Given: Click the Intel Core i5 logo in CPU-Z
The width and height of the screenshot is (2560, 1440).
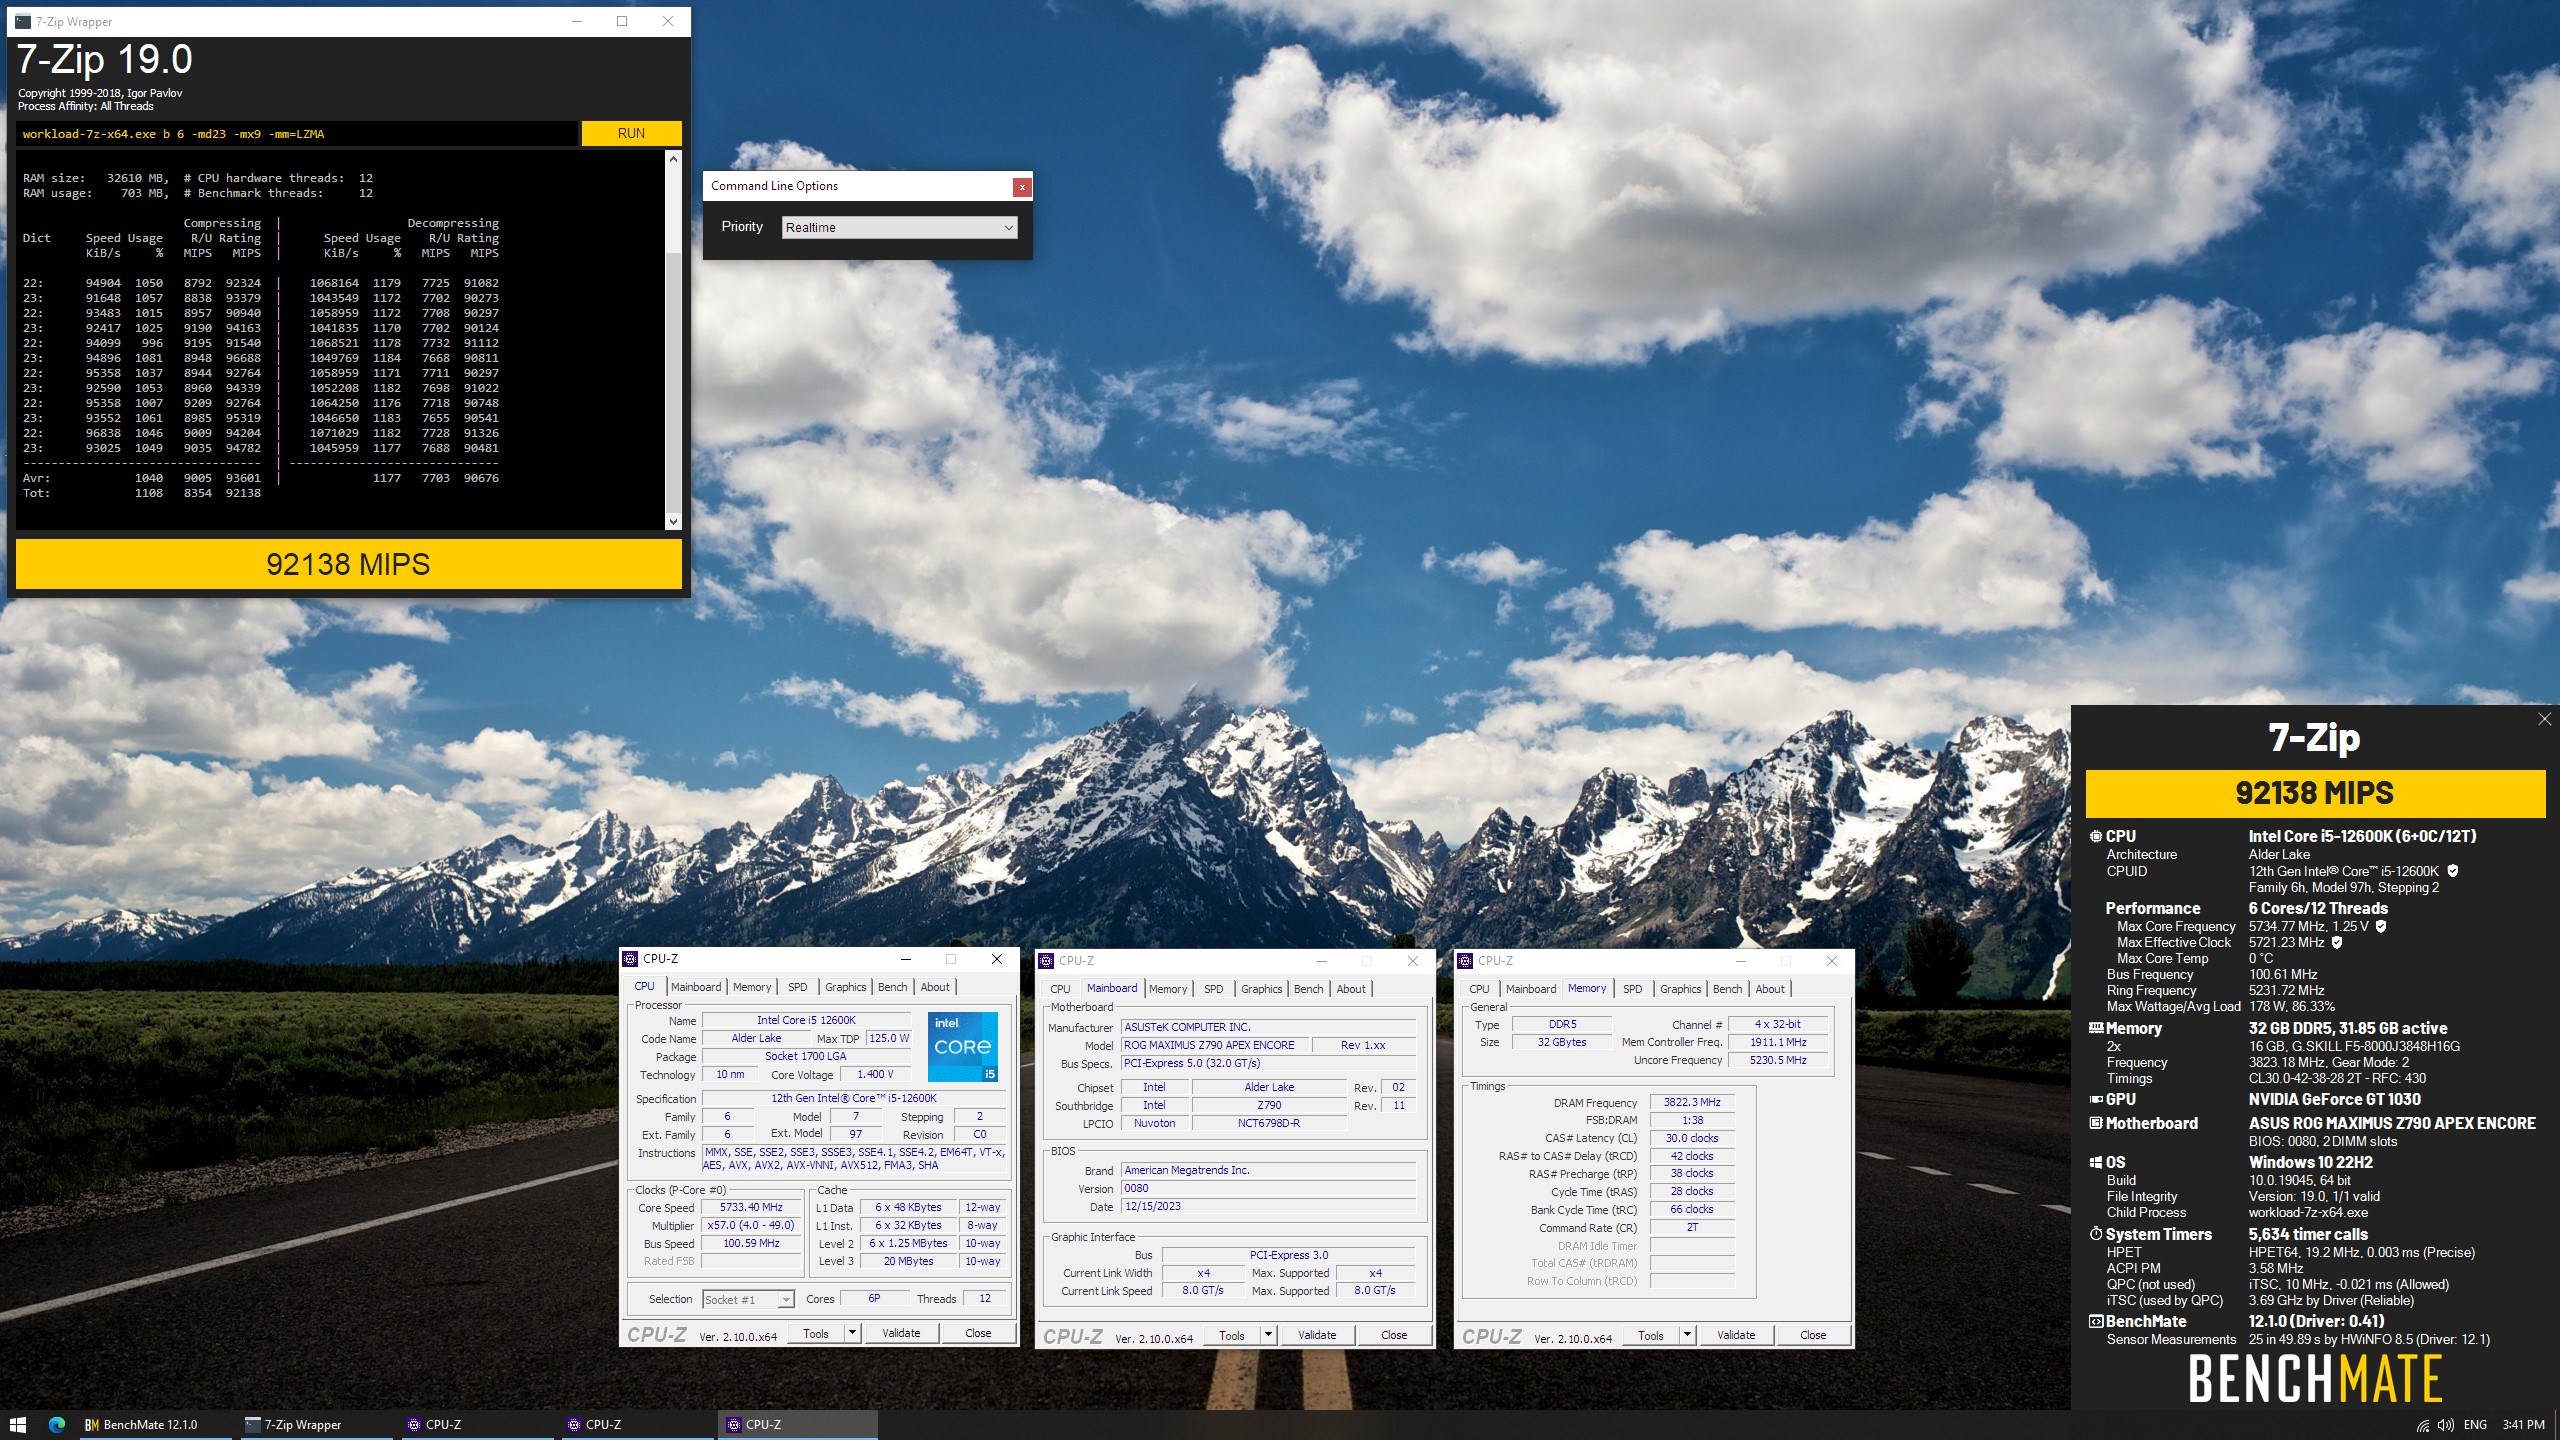Looking at the screenshot, I should [x=962, y=1047].
